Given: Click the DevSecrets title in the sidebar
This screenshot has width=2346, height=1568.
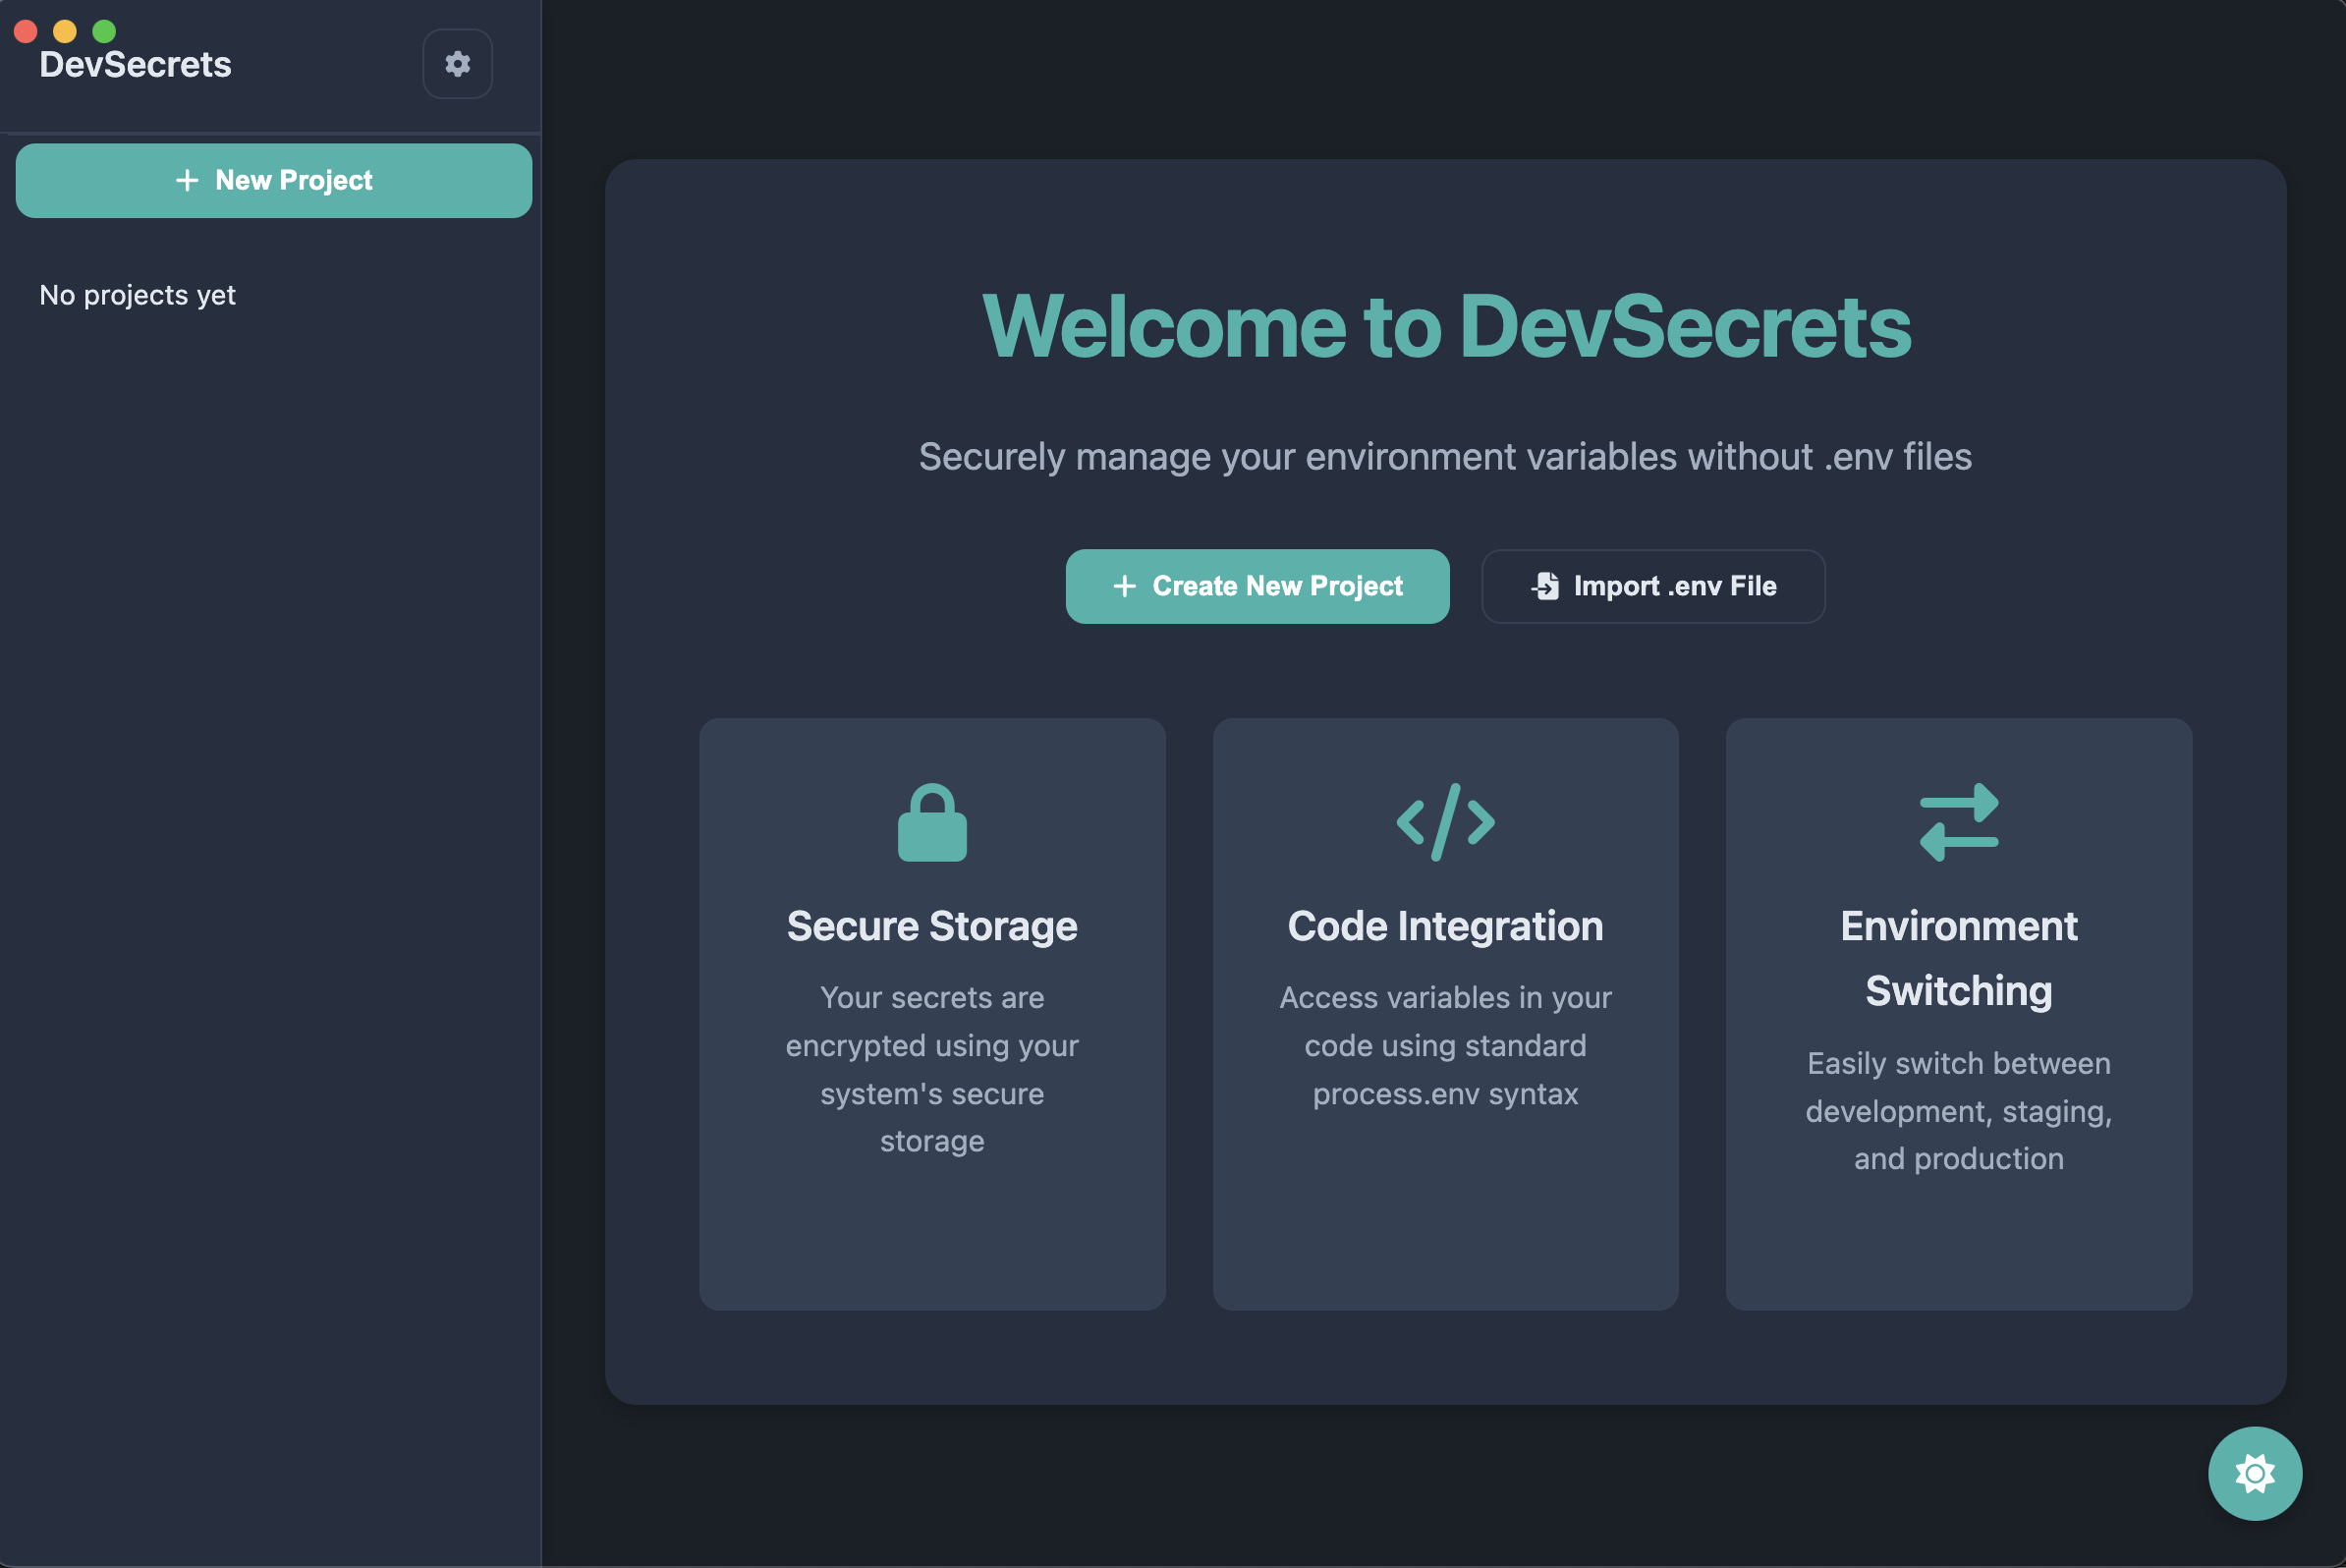Looking at the screenshot, I should [x=136, y=64].
